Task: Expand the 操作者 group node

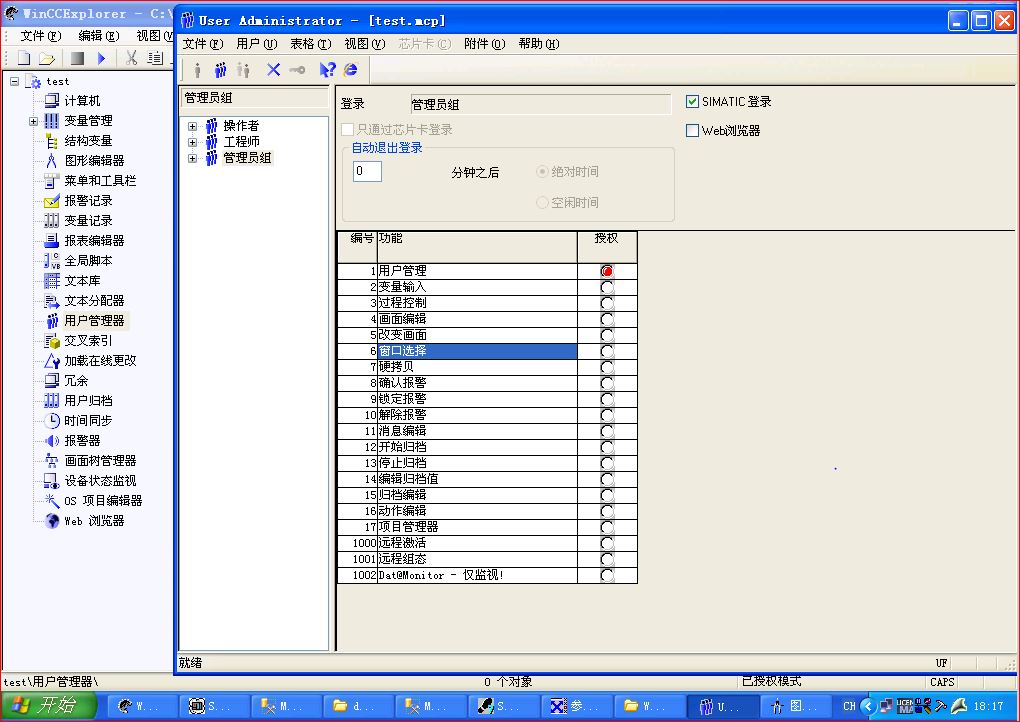Action: (x=193, y=126)
